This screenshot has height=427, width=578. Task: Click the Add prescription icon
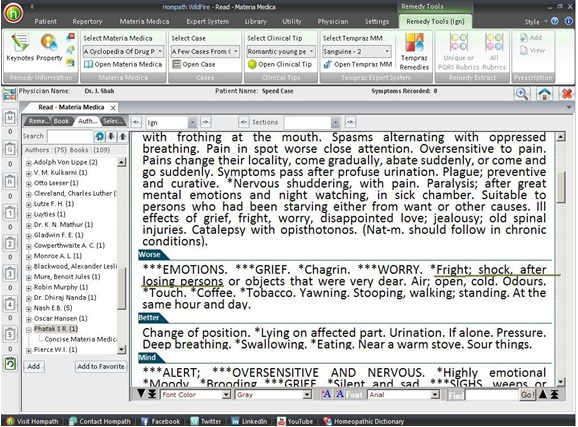(x=531, y=38)
